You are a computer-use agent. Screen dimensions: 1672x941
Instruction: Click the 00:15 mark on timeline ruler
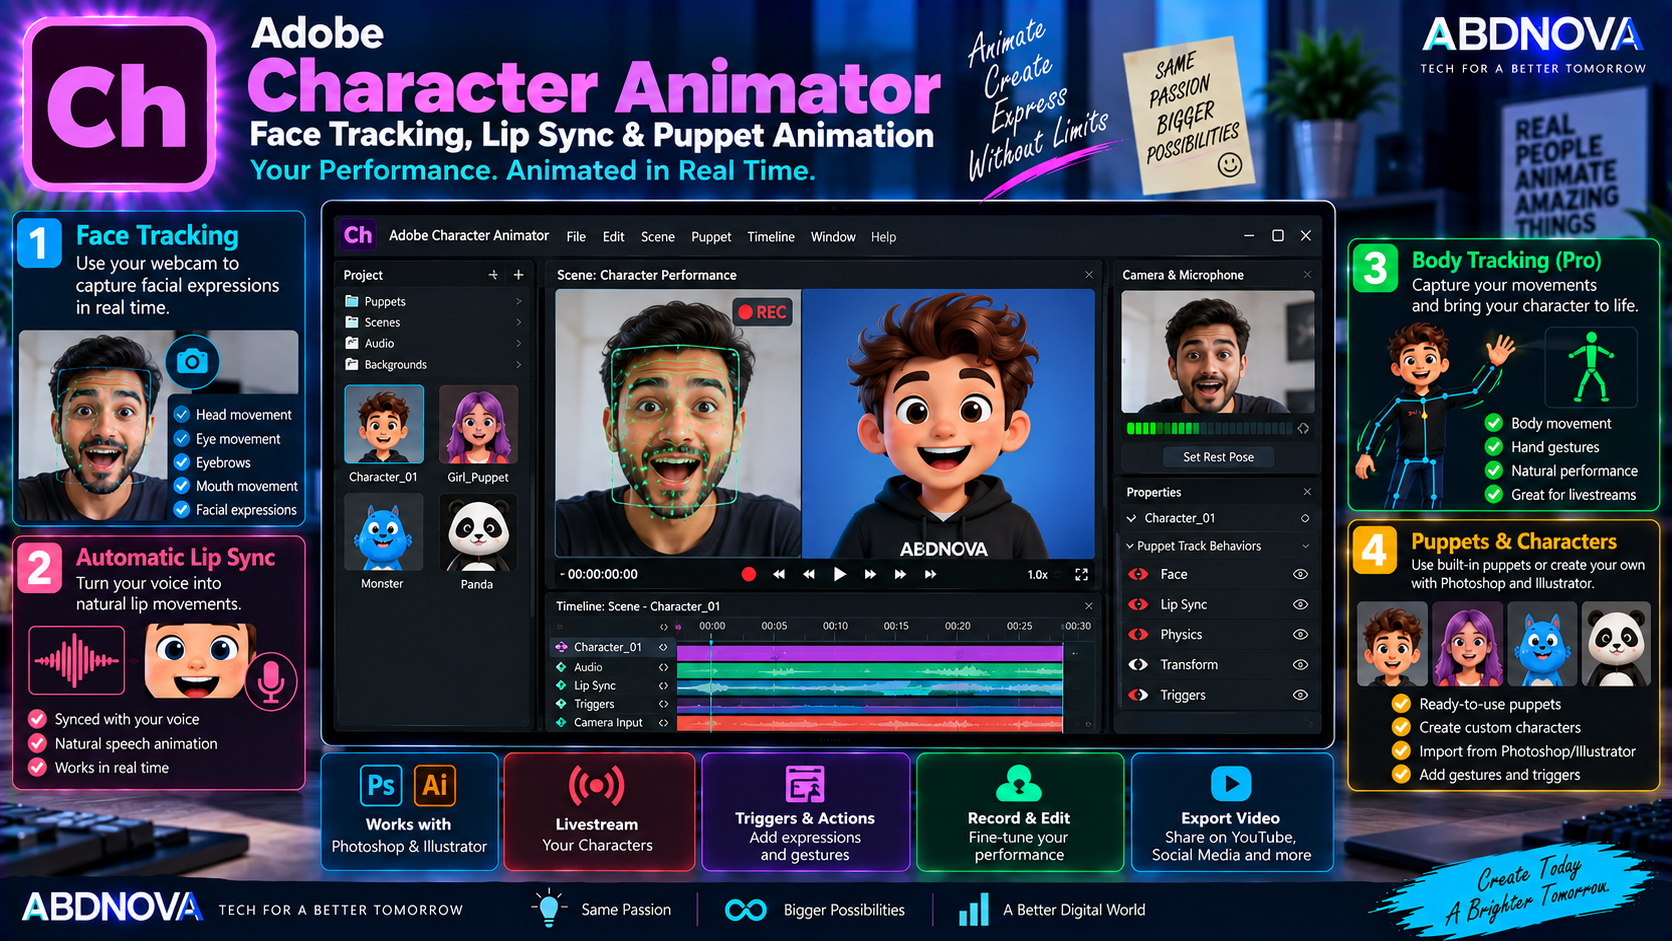tap(896, 626)
